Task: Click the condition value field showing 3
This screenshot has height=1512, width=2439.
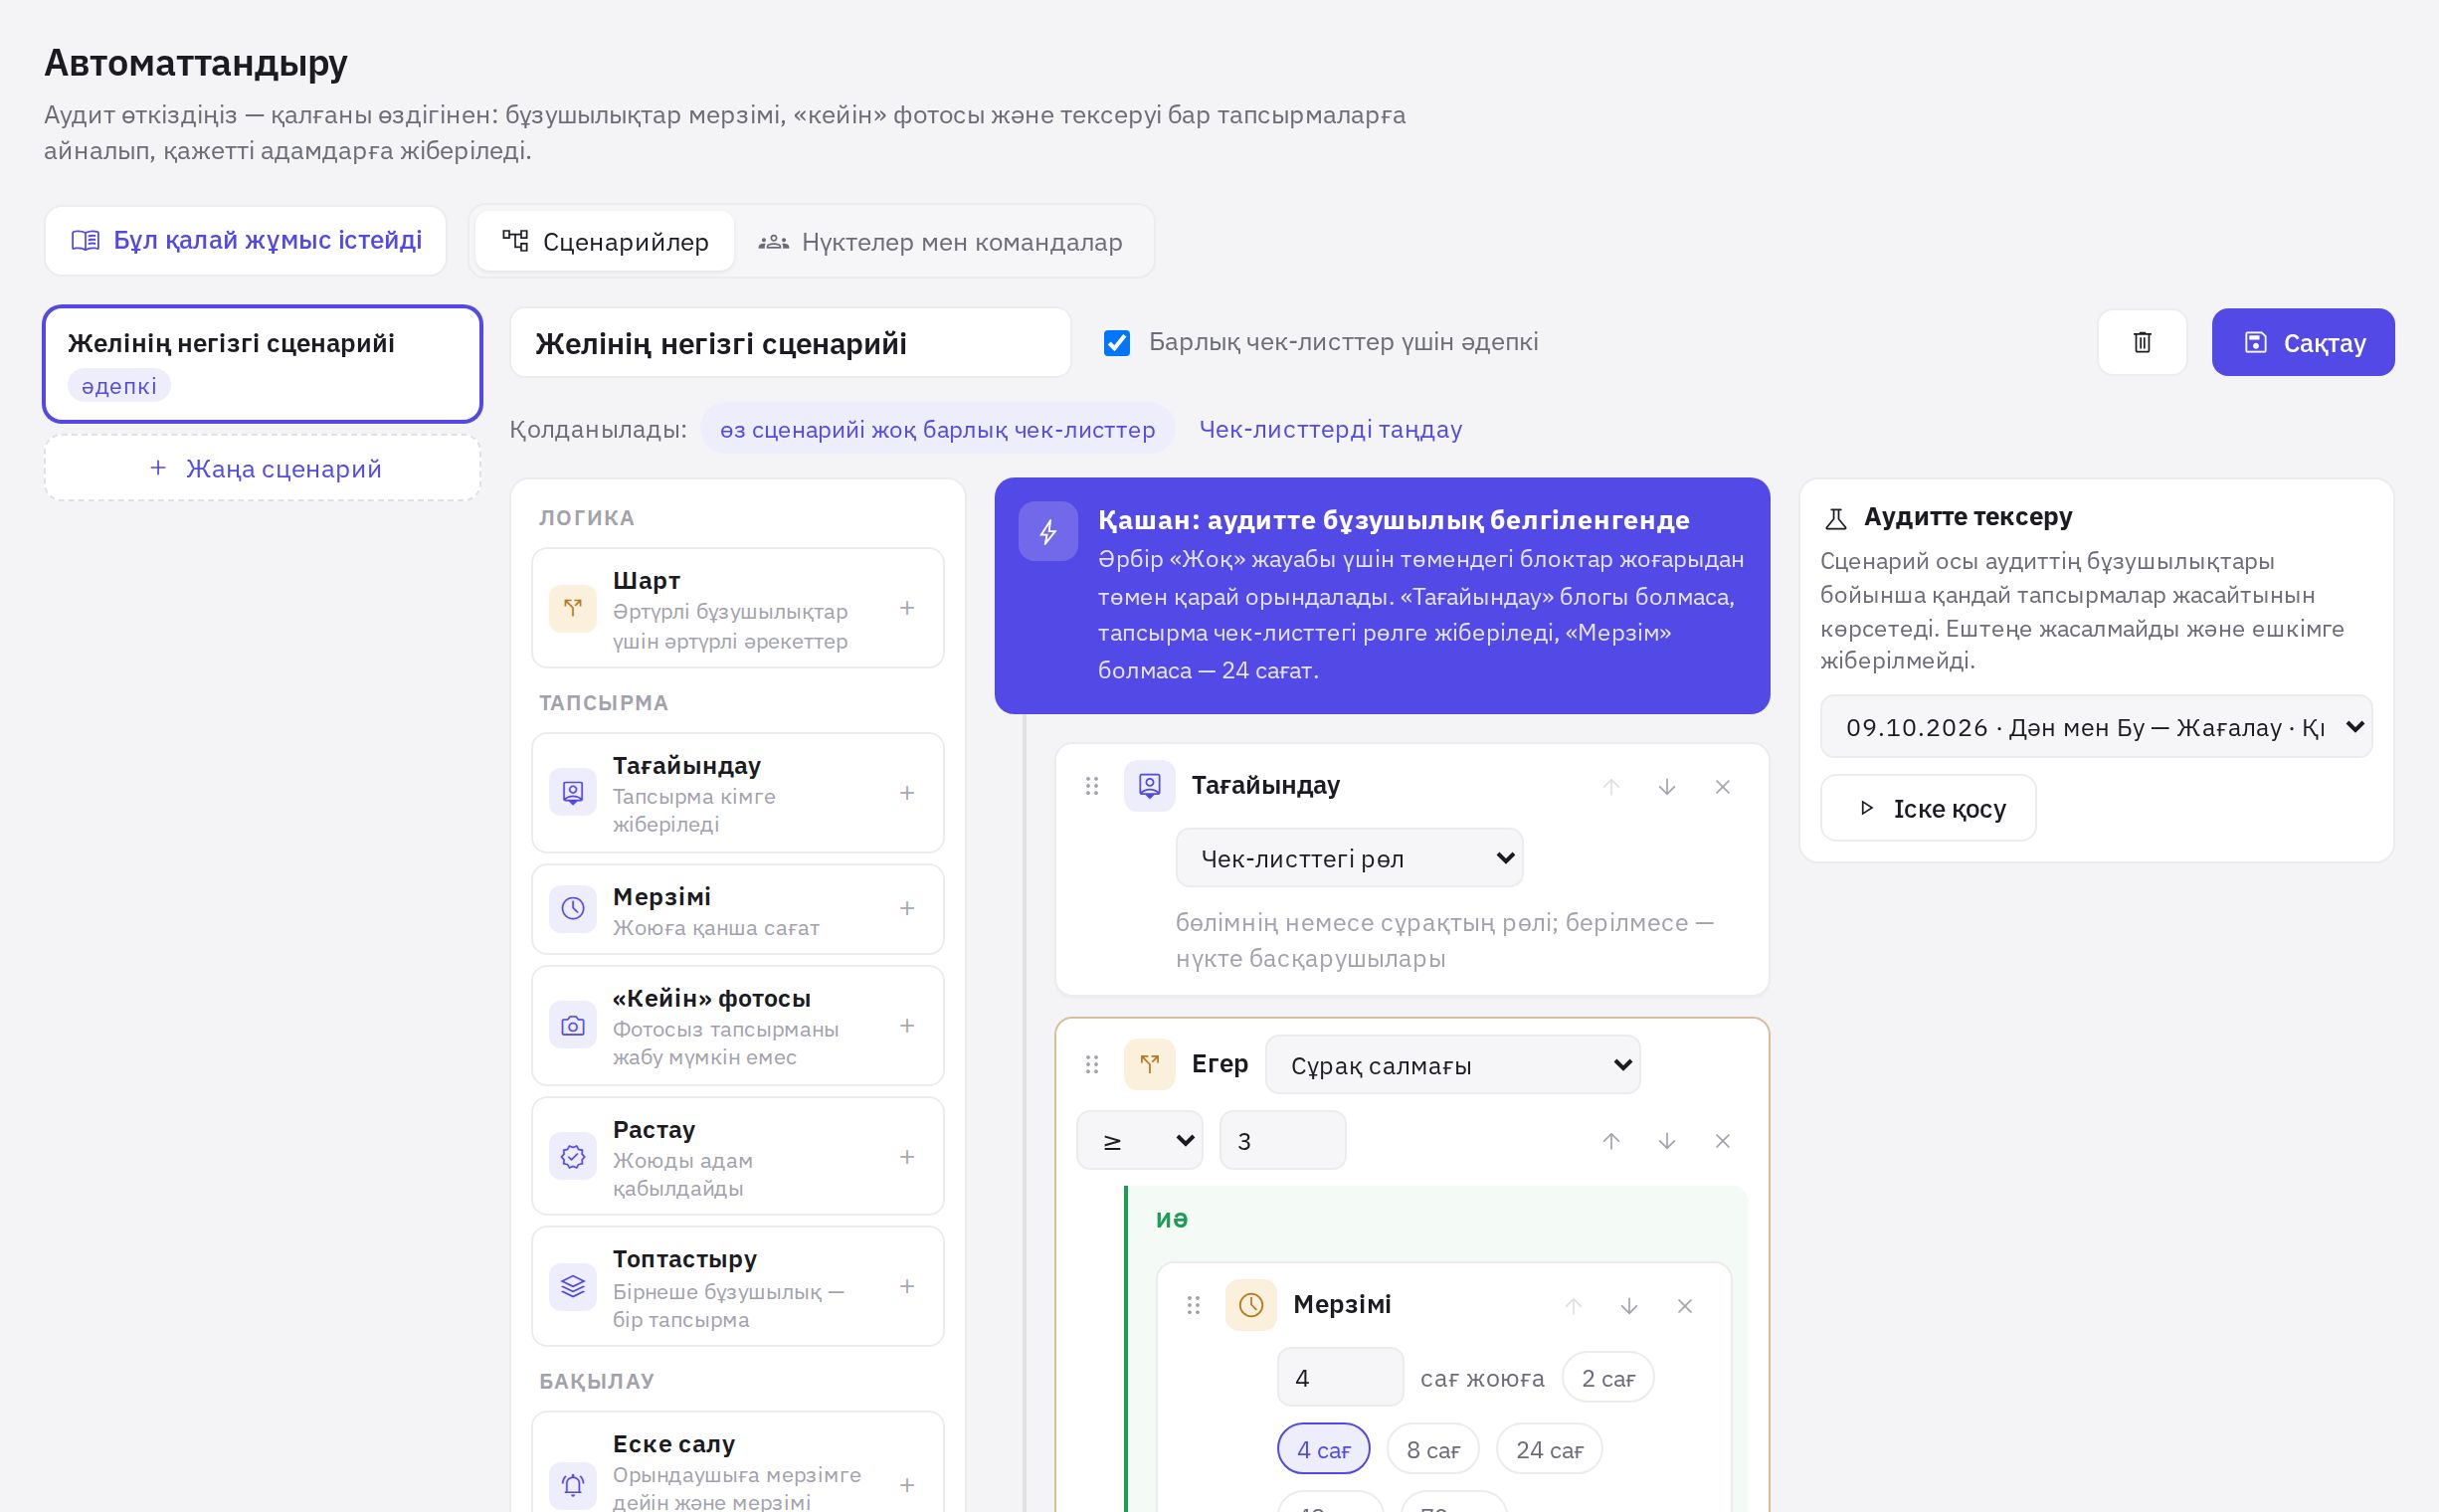Action: click(x=1282, y=1140)
